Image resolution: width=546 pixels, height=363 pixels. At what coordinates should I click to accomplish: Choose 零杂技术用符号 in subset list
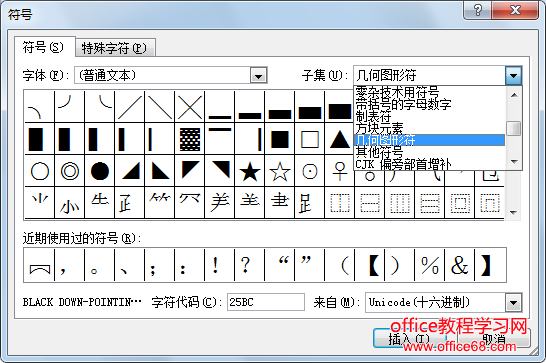tap(429, 92)
